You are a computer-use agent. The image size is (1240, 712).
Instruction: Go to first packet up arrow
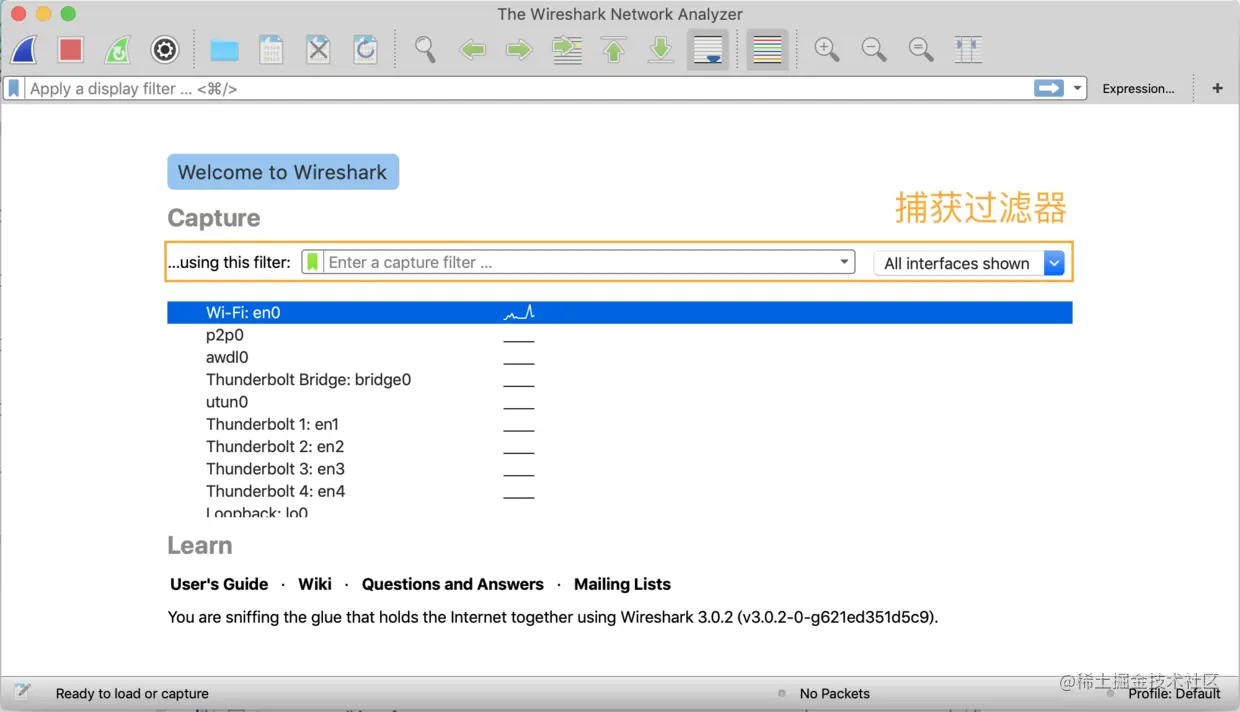(614, 49)
